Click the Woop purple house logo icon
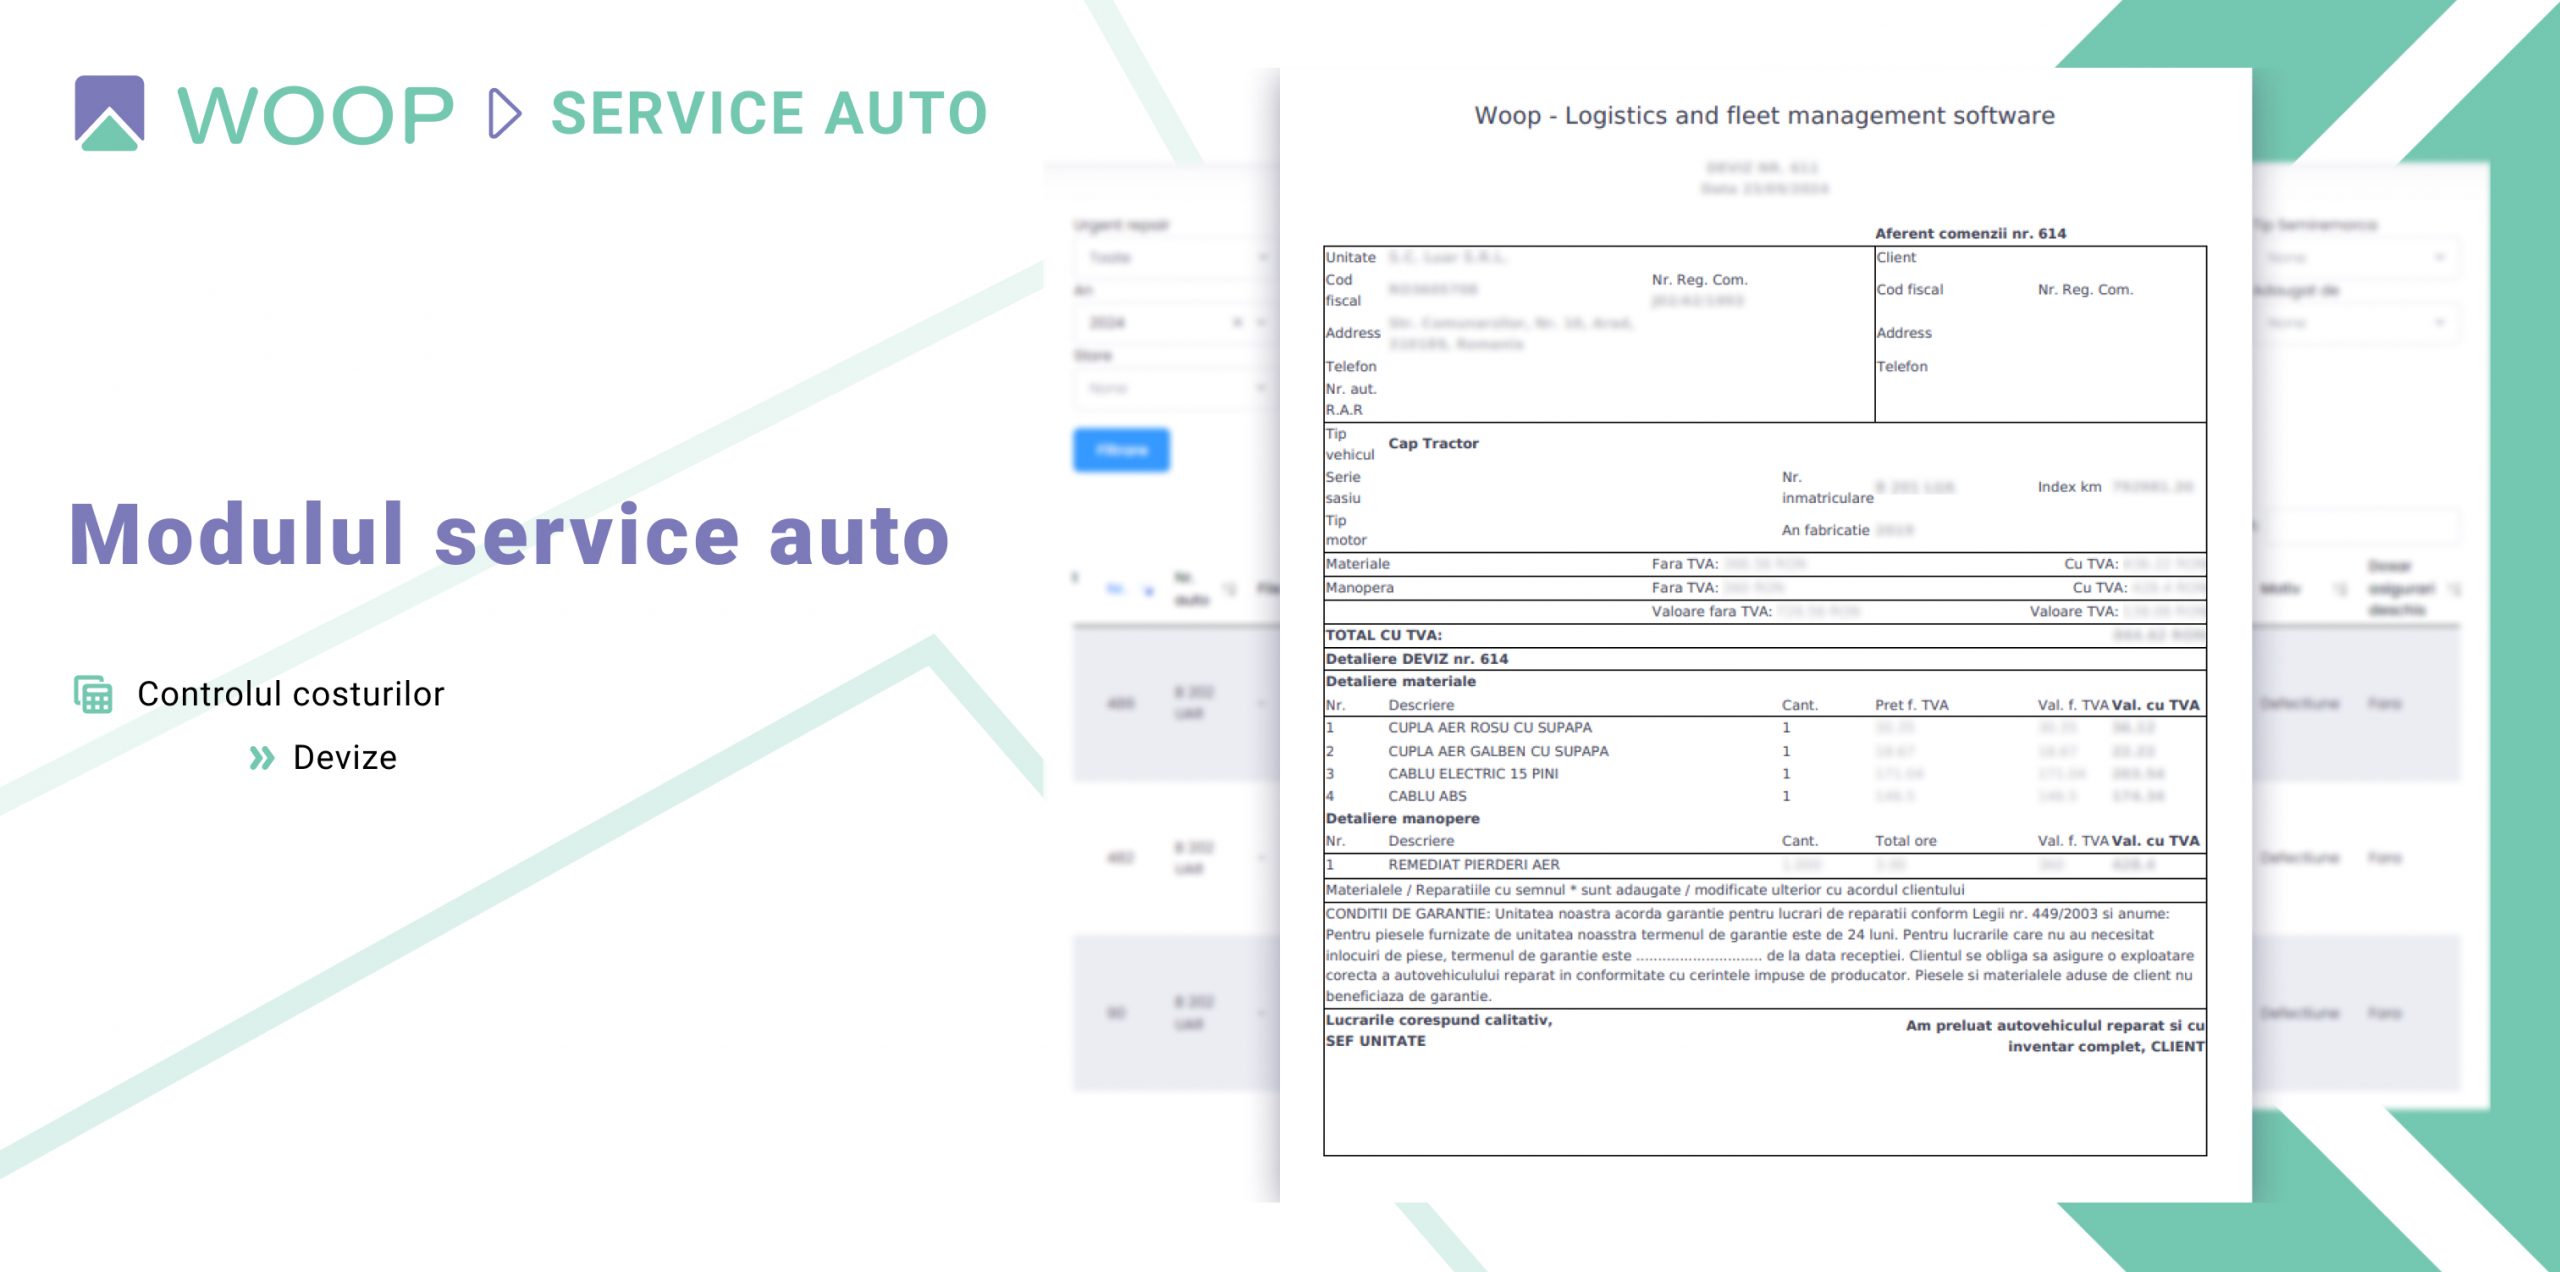This screenshot has height=1272, width=2560. point(109,113)
